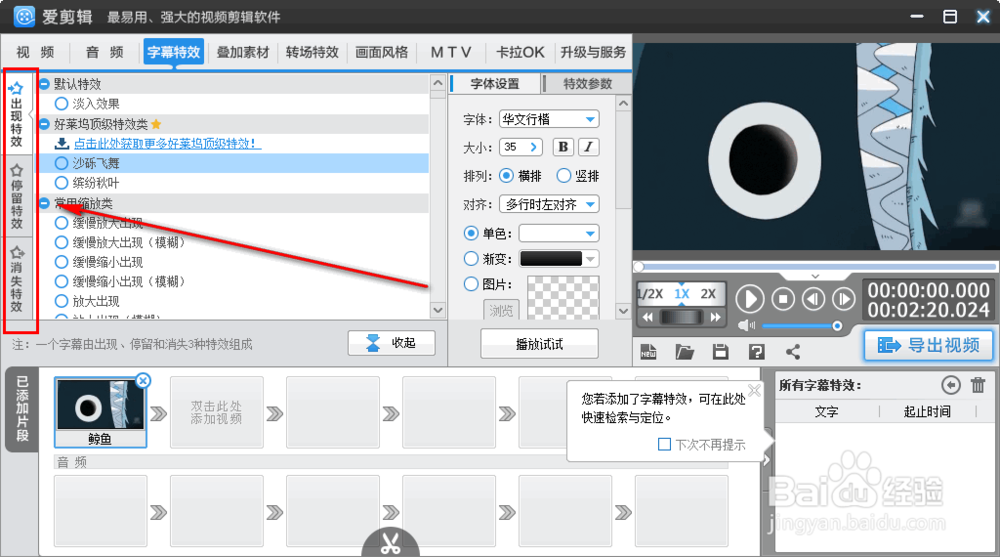Viewport: 1000px width, 557px height.
Task: Step forward one frame
Action: click(x=844, y=299)
